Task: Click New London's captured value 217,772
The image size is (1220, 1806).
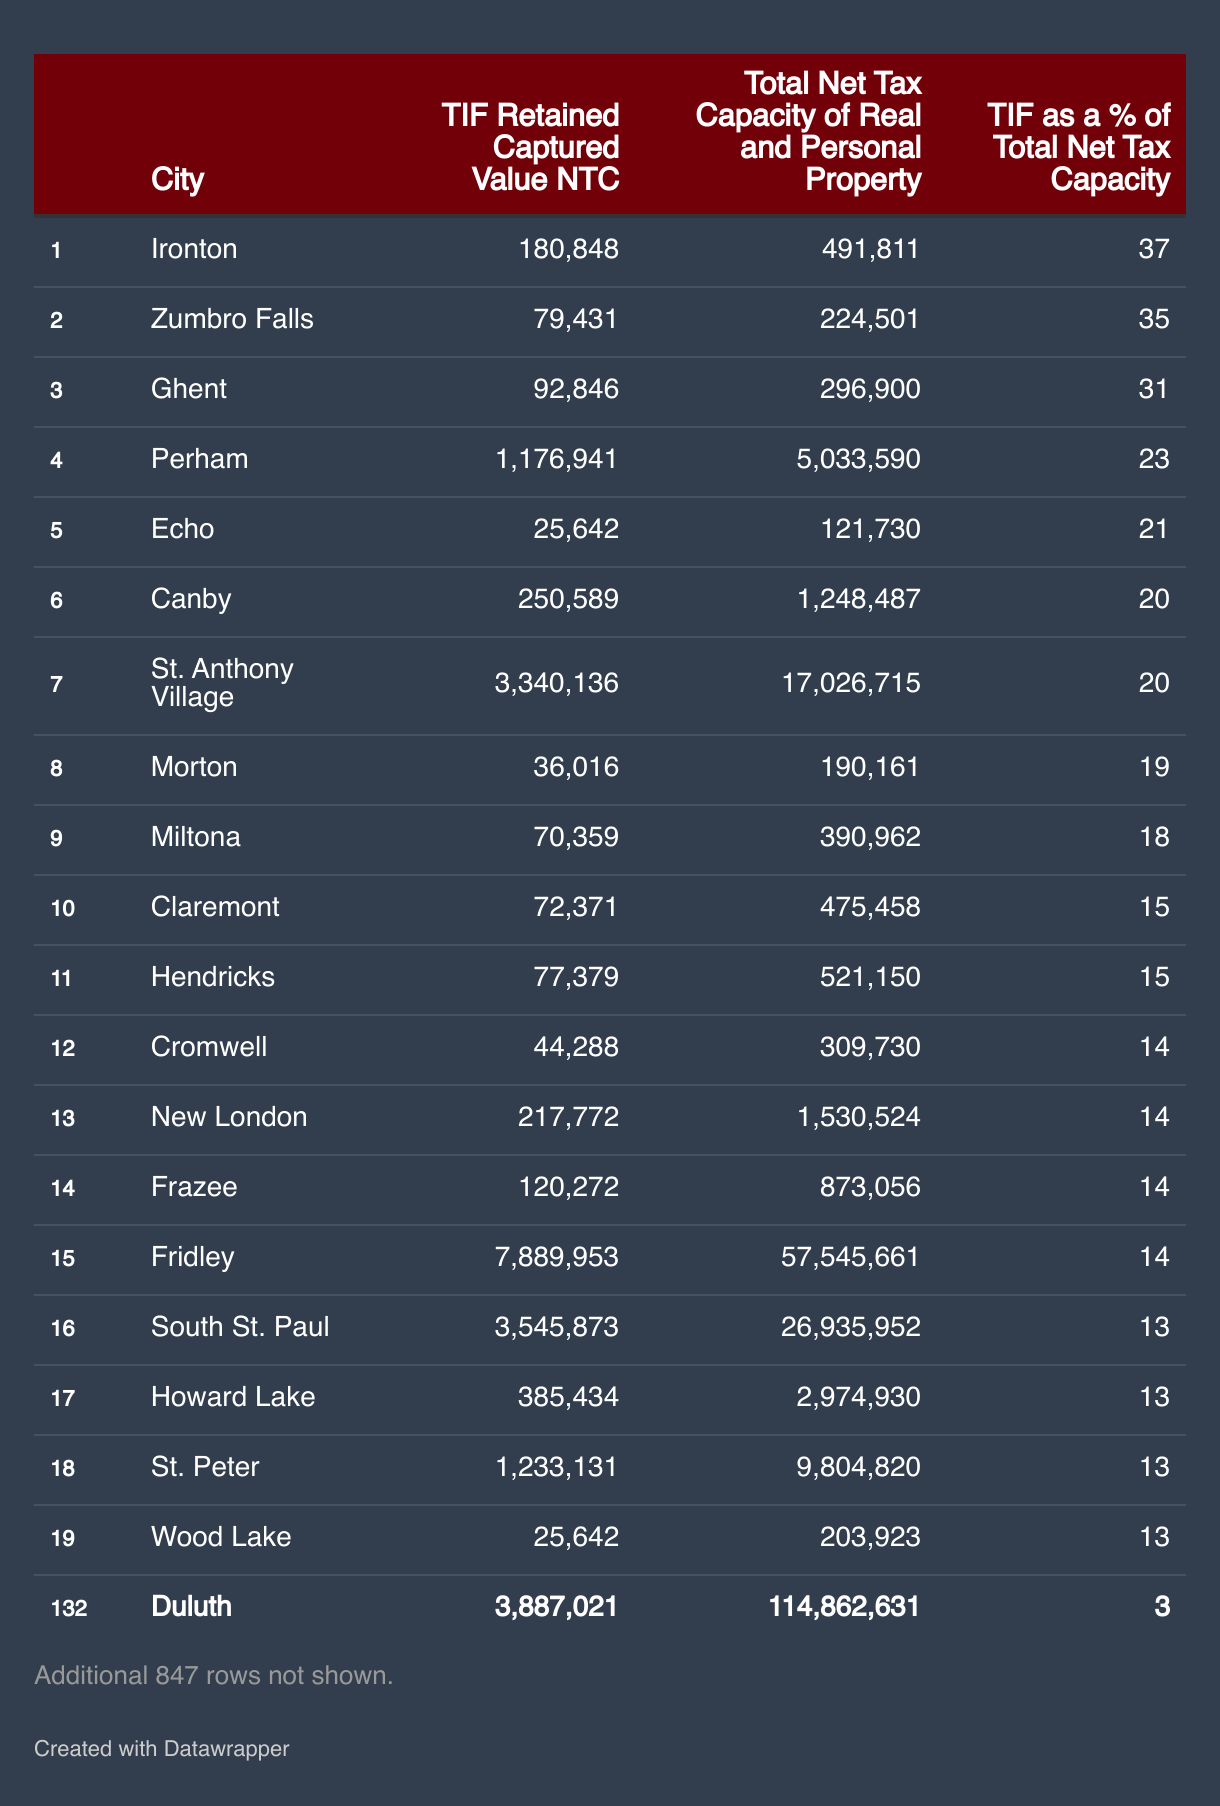Action: click(x=568, y=1117)
